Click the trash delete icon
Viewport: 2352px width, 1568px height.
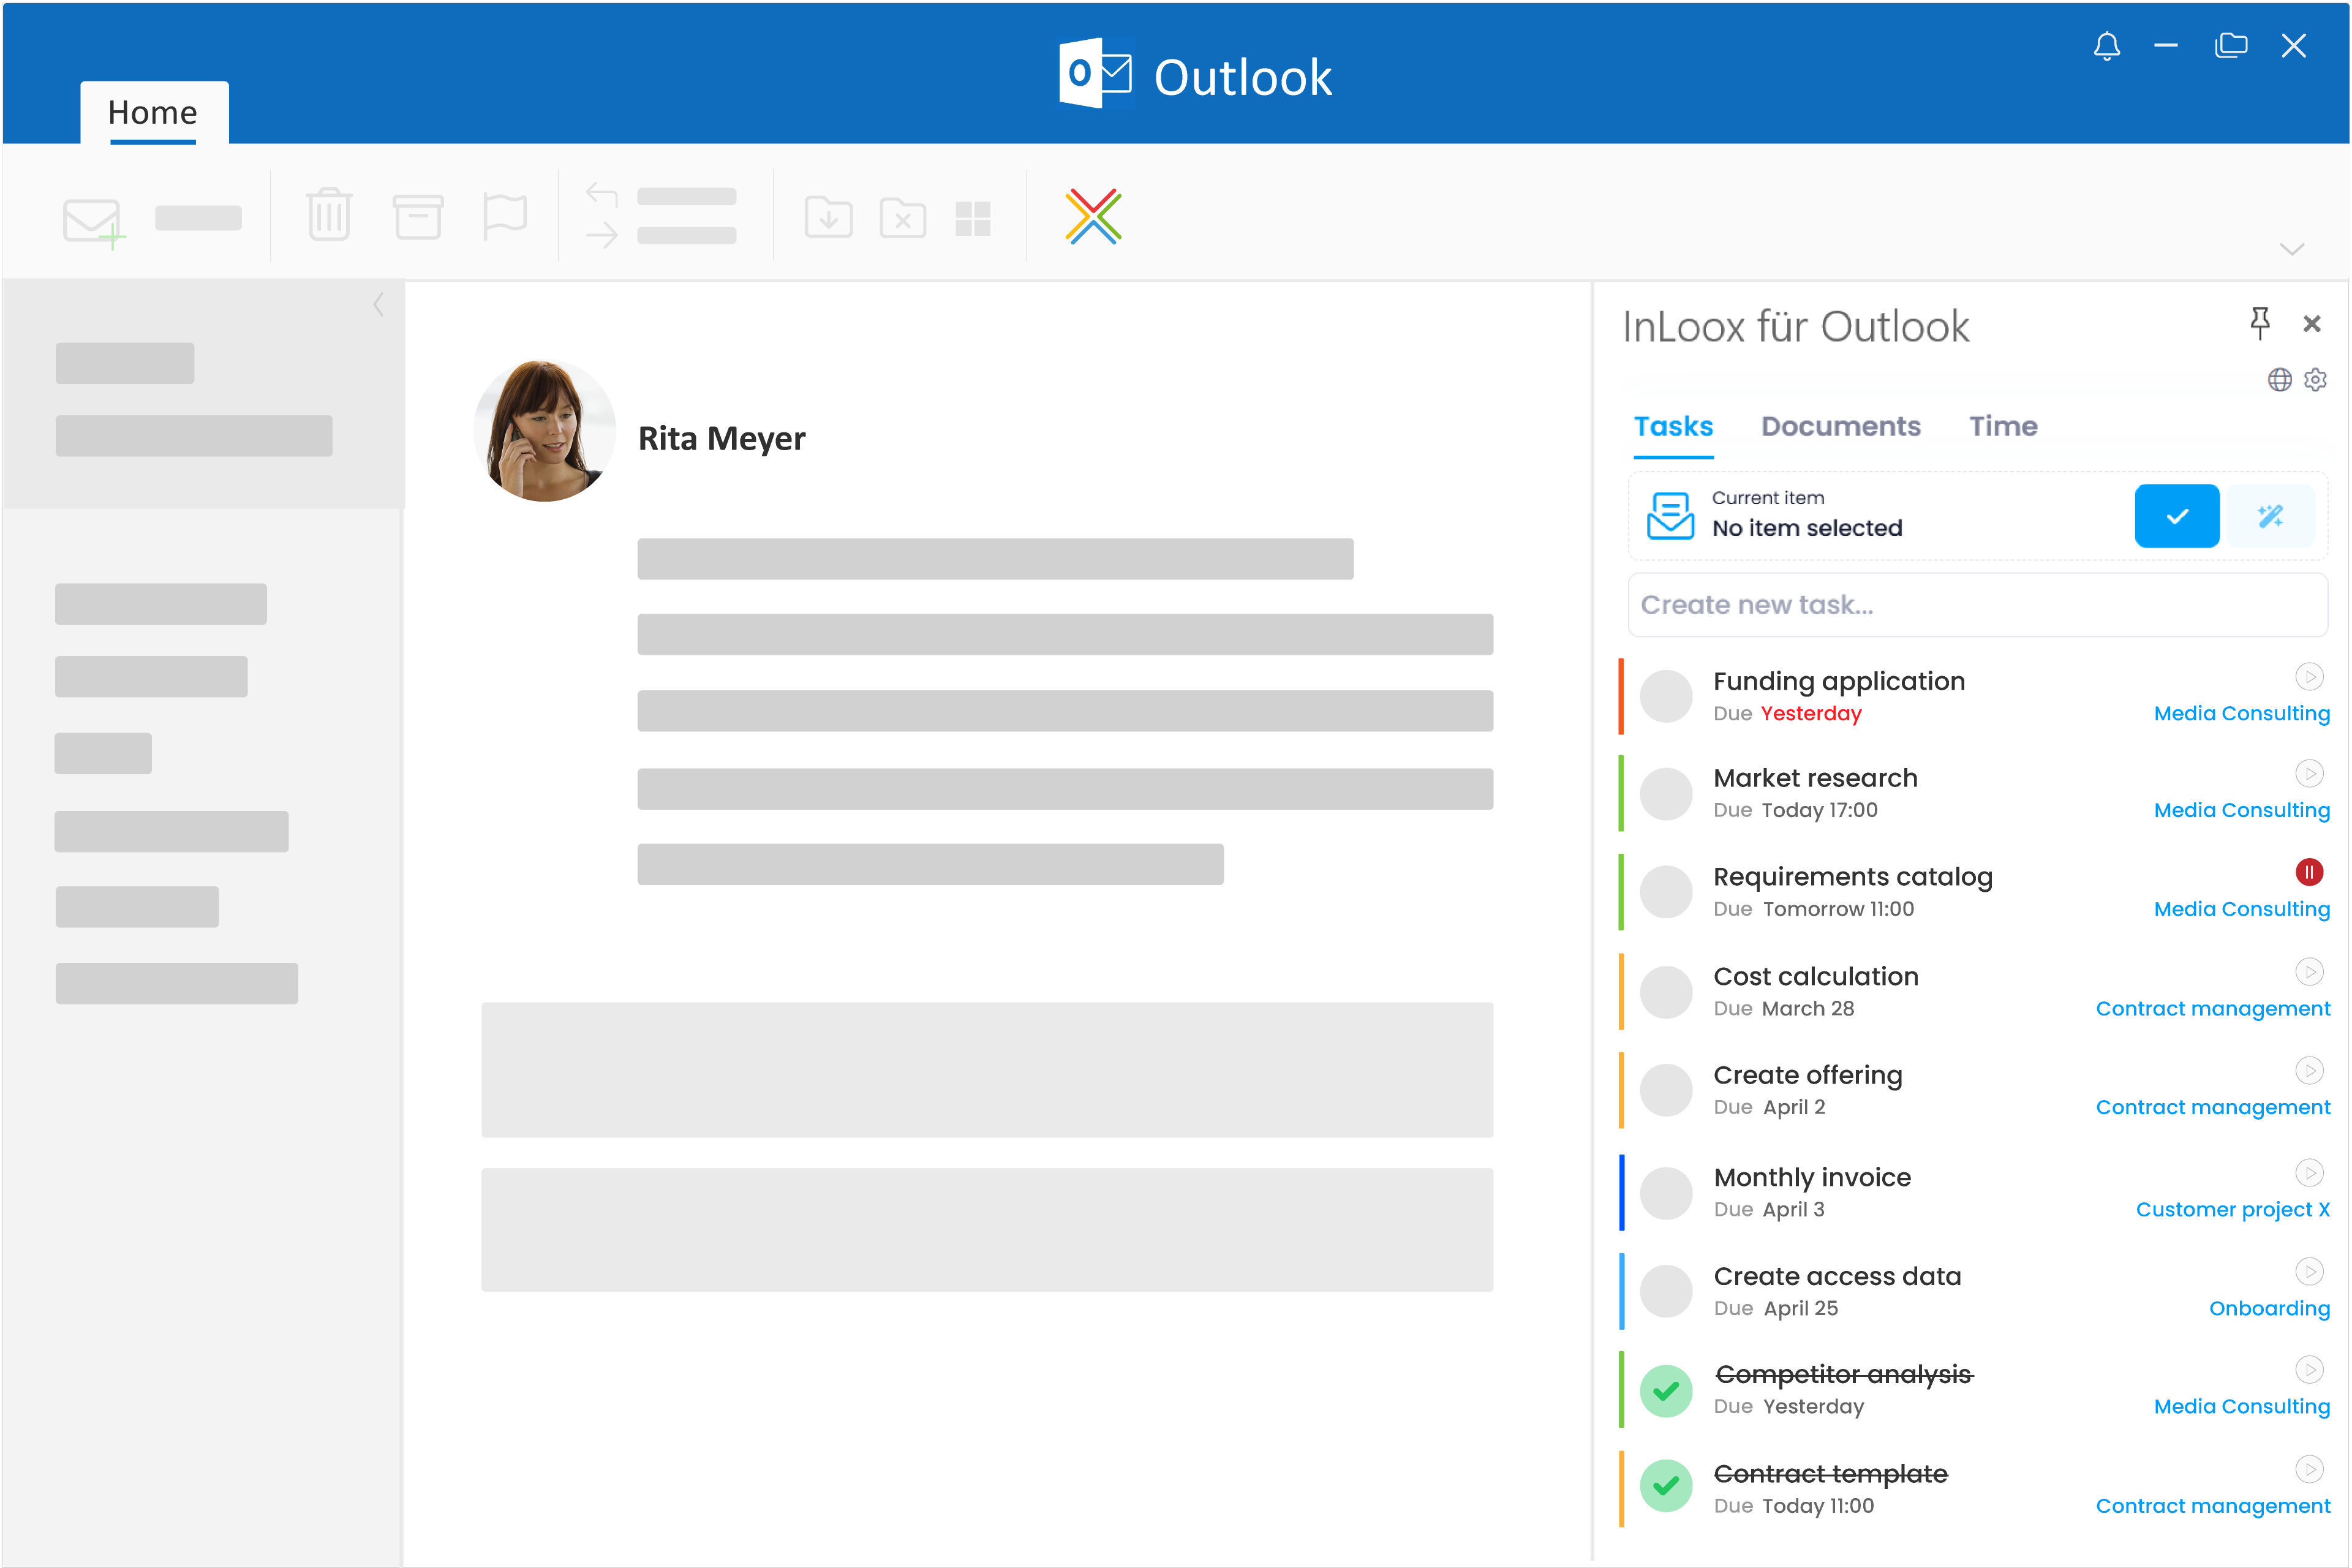329,215
